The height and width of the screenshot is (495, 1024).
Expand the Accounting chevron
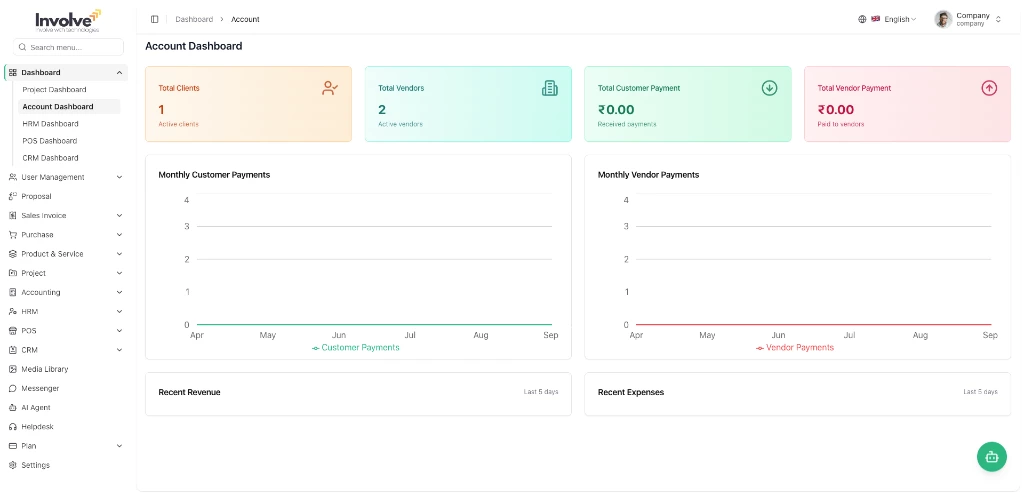(119, 293)
